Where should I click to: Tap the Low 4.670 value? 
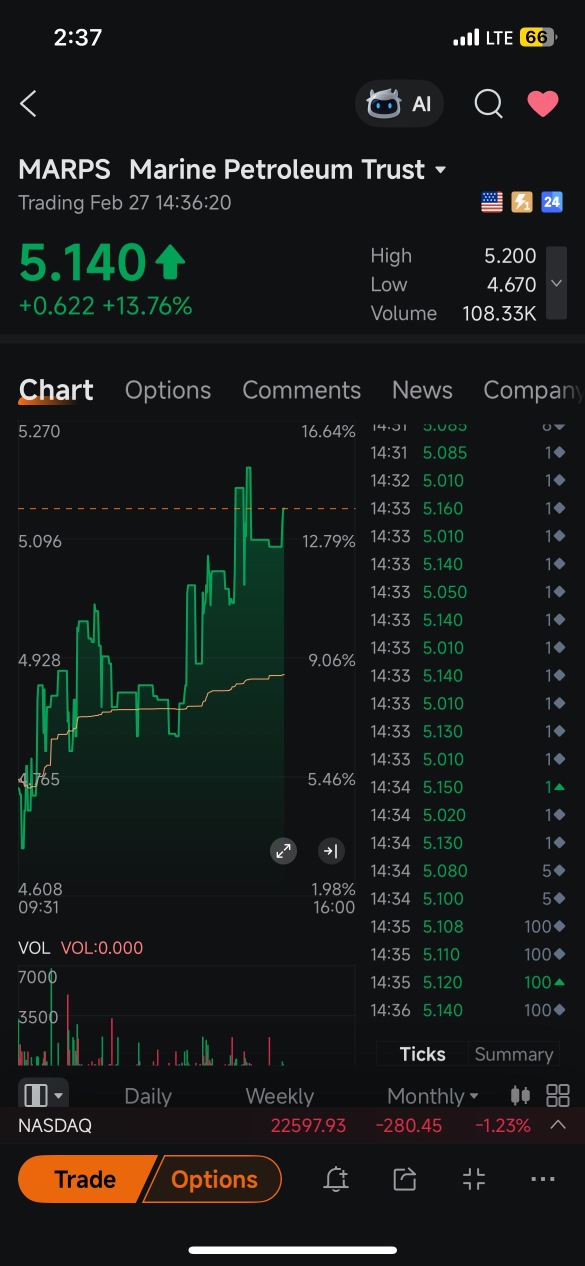[x=511, y=285]
